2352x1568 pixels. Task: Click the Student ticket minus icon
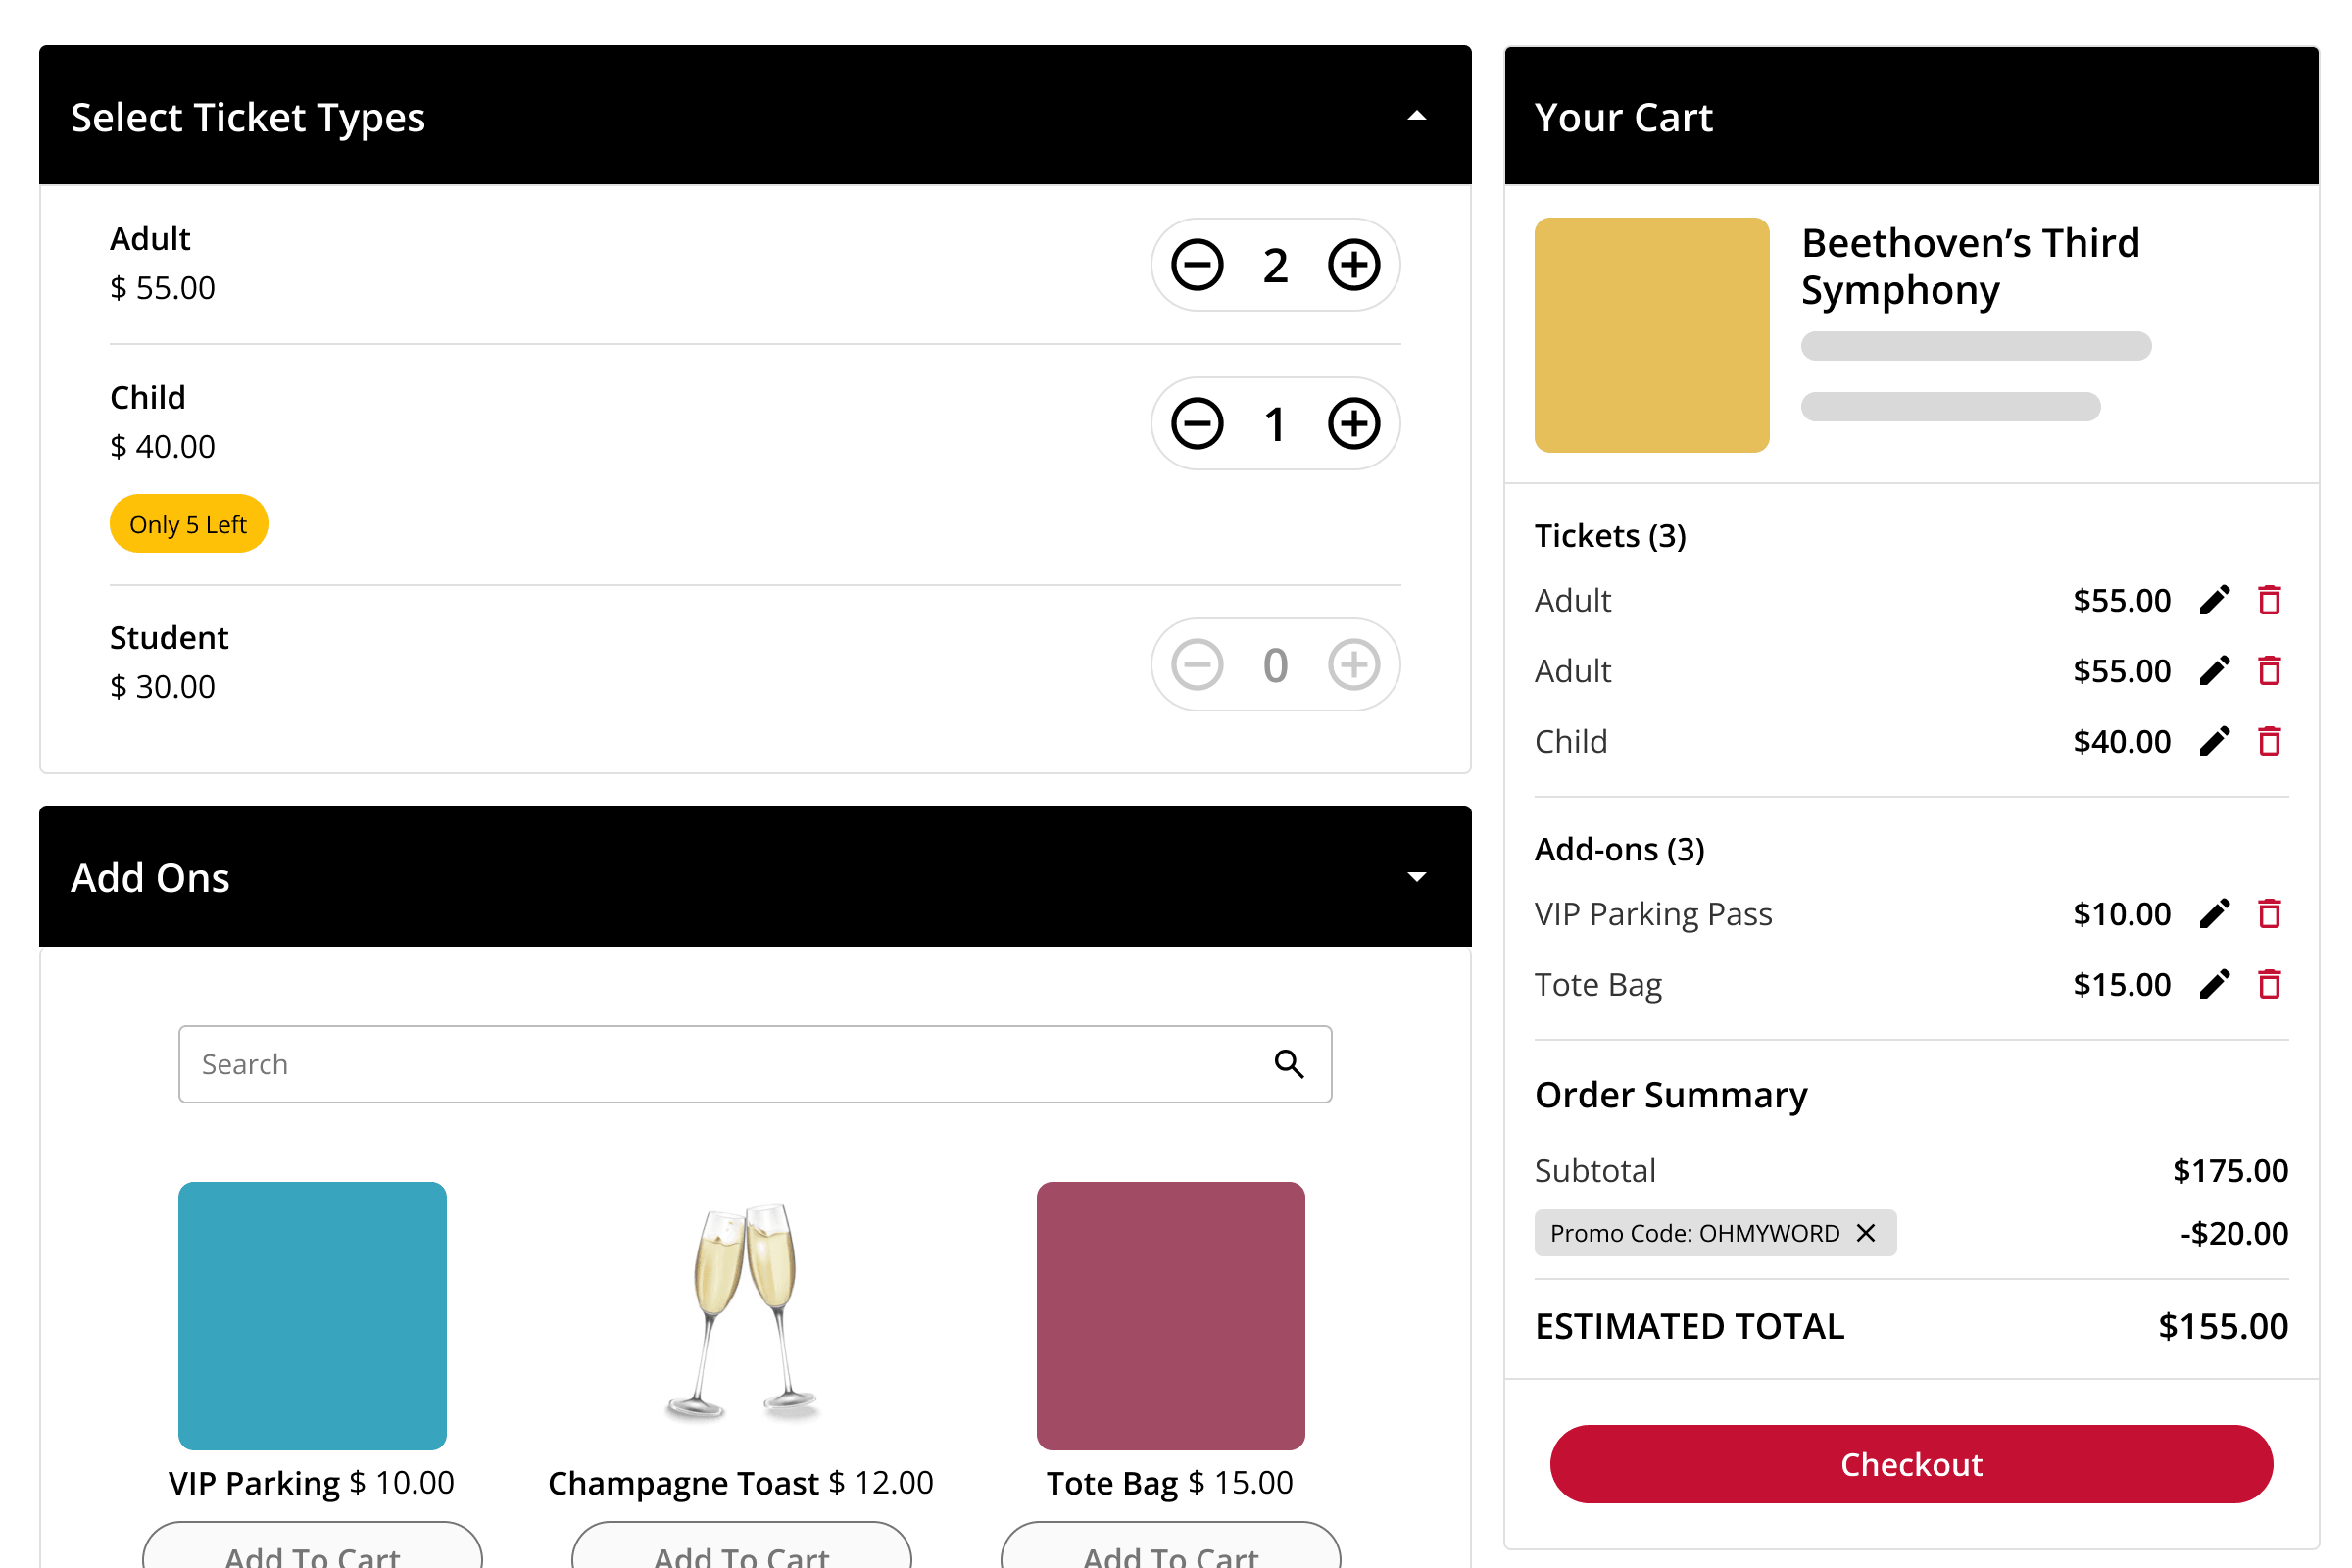coord(1197,665)
